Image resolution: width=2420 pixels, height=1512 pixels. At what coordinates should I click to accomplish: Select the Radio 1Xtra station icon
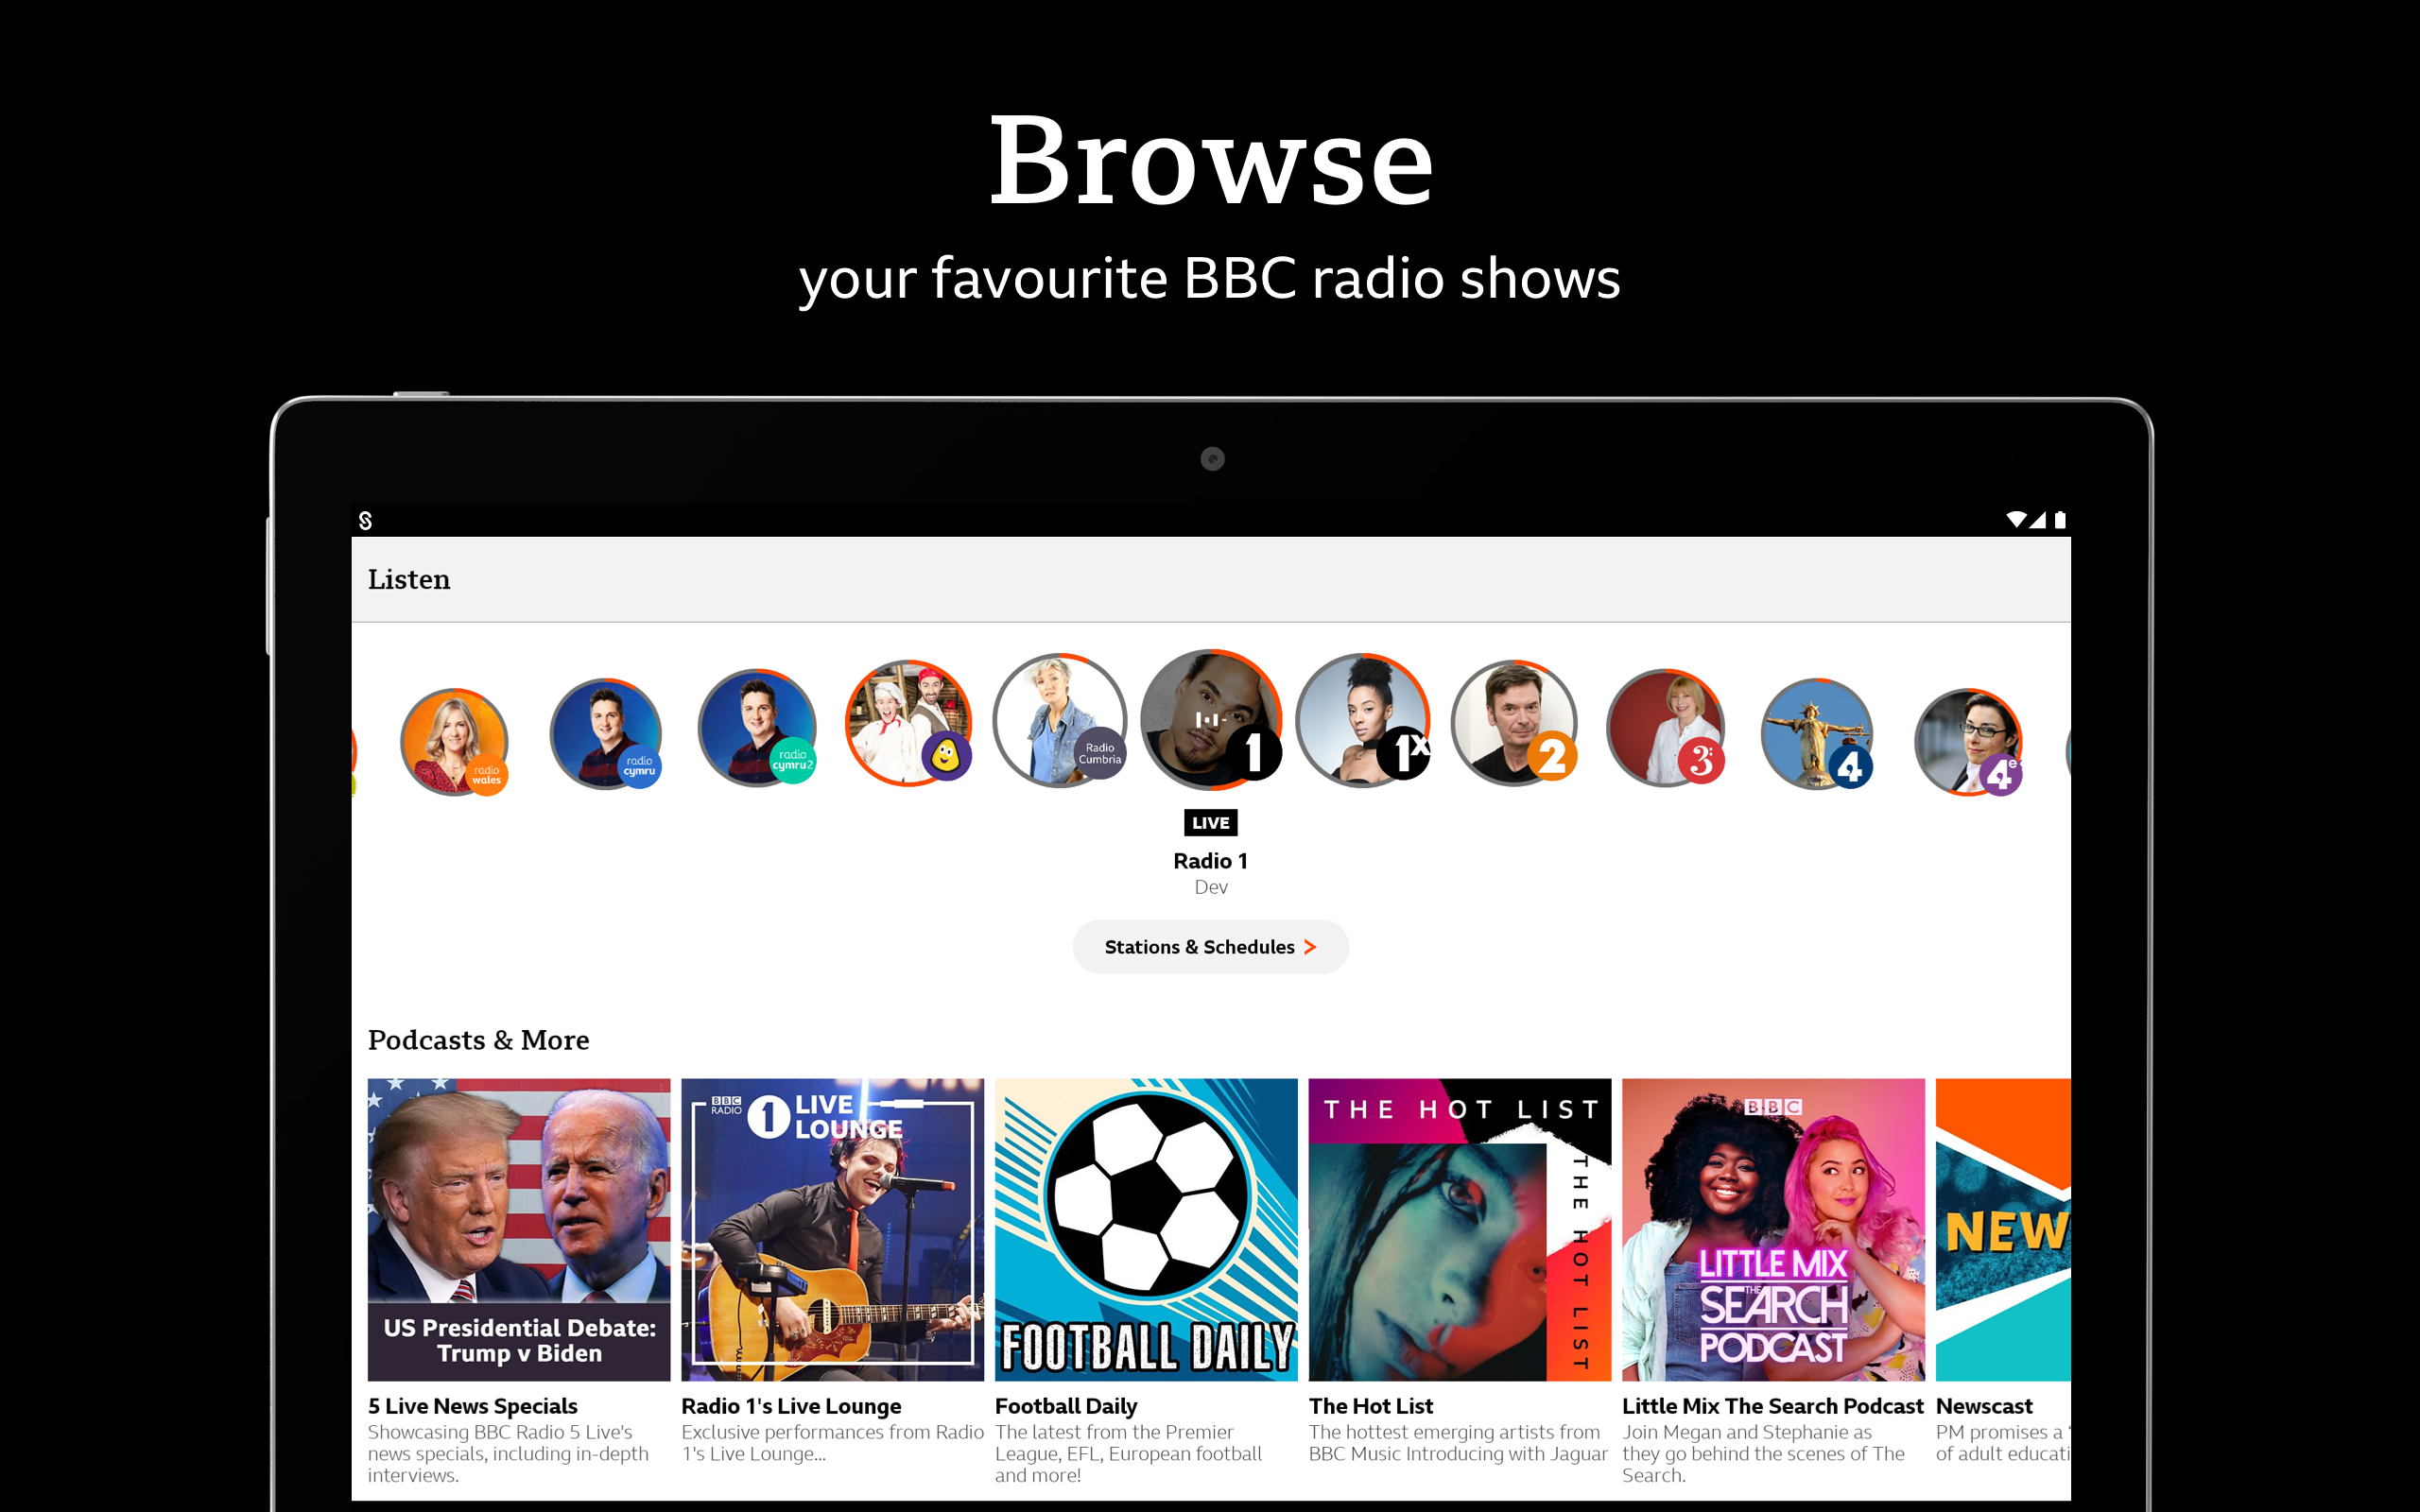pyautogui.click(x=1363, y=720)
